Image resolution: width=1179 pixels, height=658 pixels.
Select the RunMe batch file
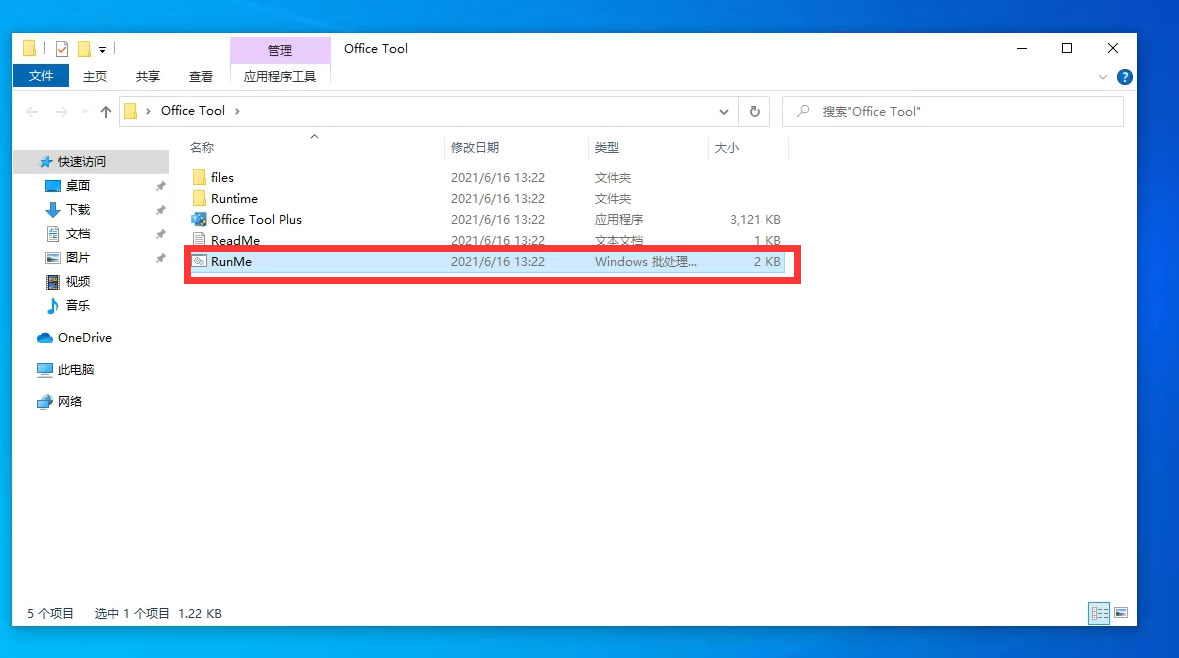click(x=230, y=261)
